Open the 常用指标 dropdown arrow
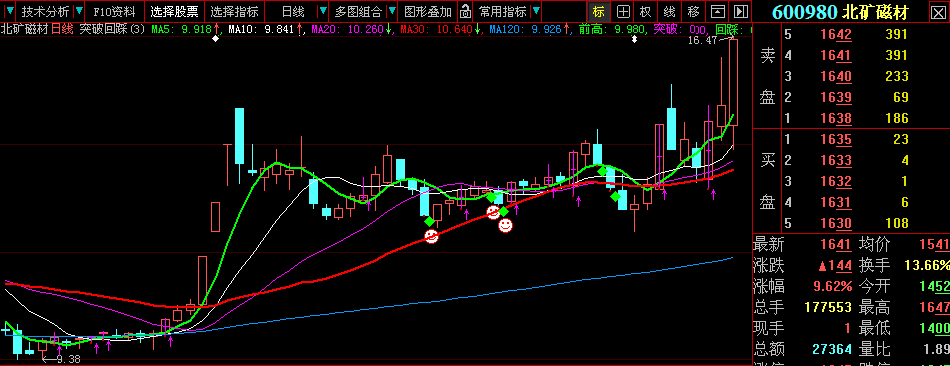Image resolution: width=950 pixels, height=366 pixels. (x=535, y=11)
